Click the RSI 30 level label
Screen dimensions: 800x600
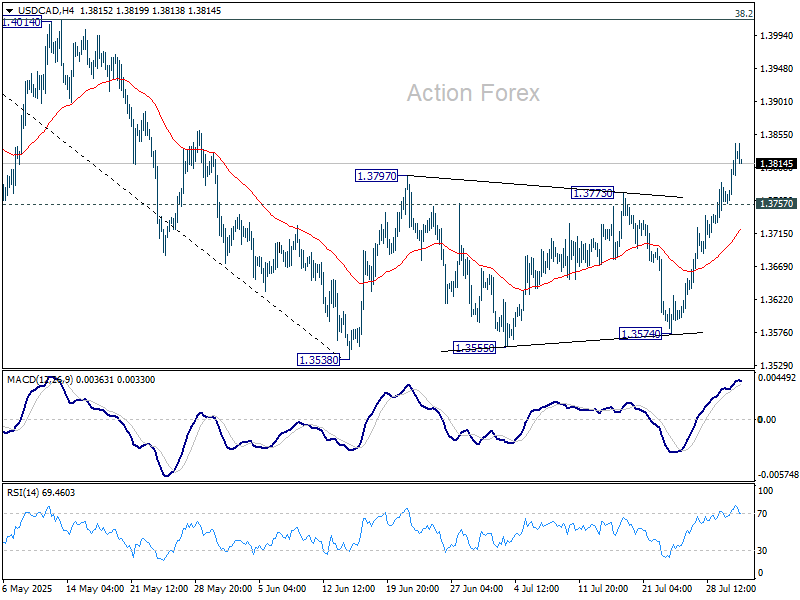coord(762,551)
